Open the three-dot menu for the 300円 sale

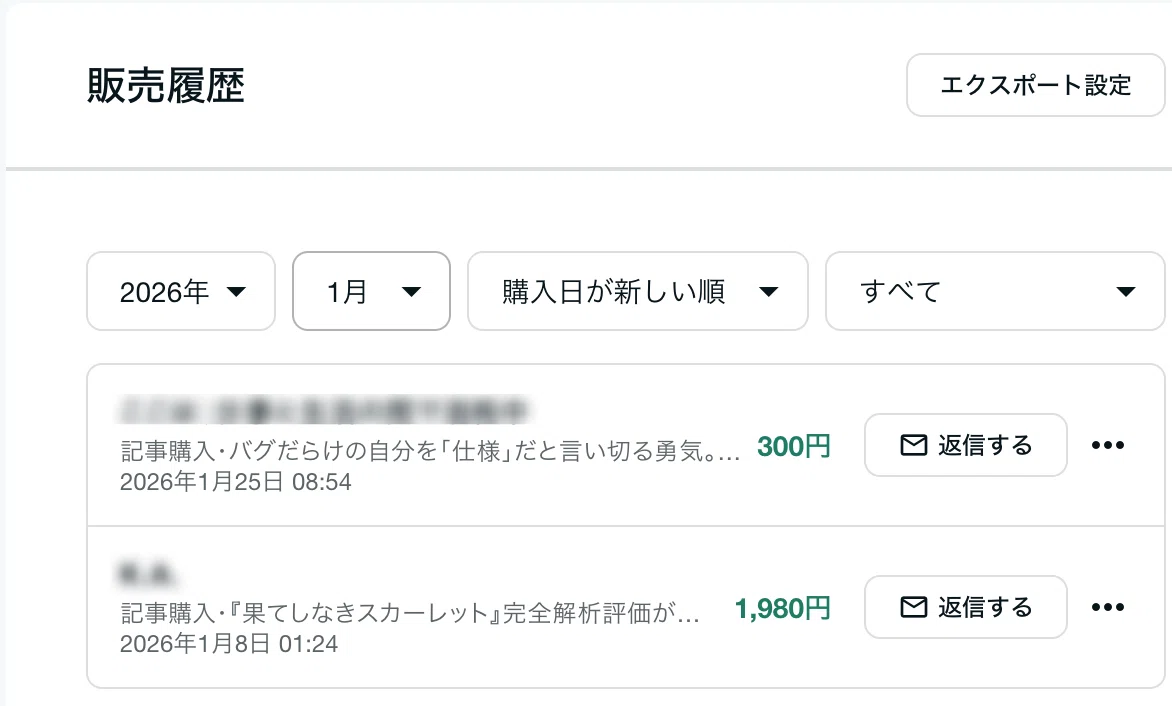(1108, 445)
